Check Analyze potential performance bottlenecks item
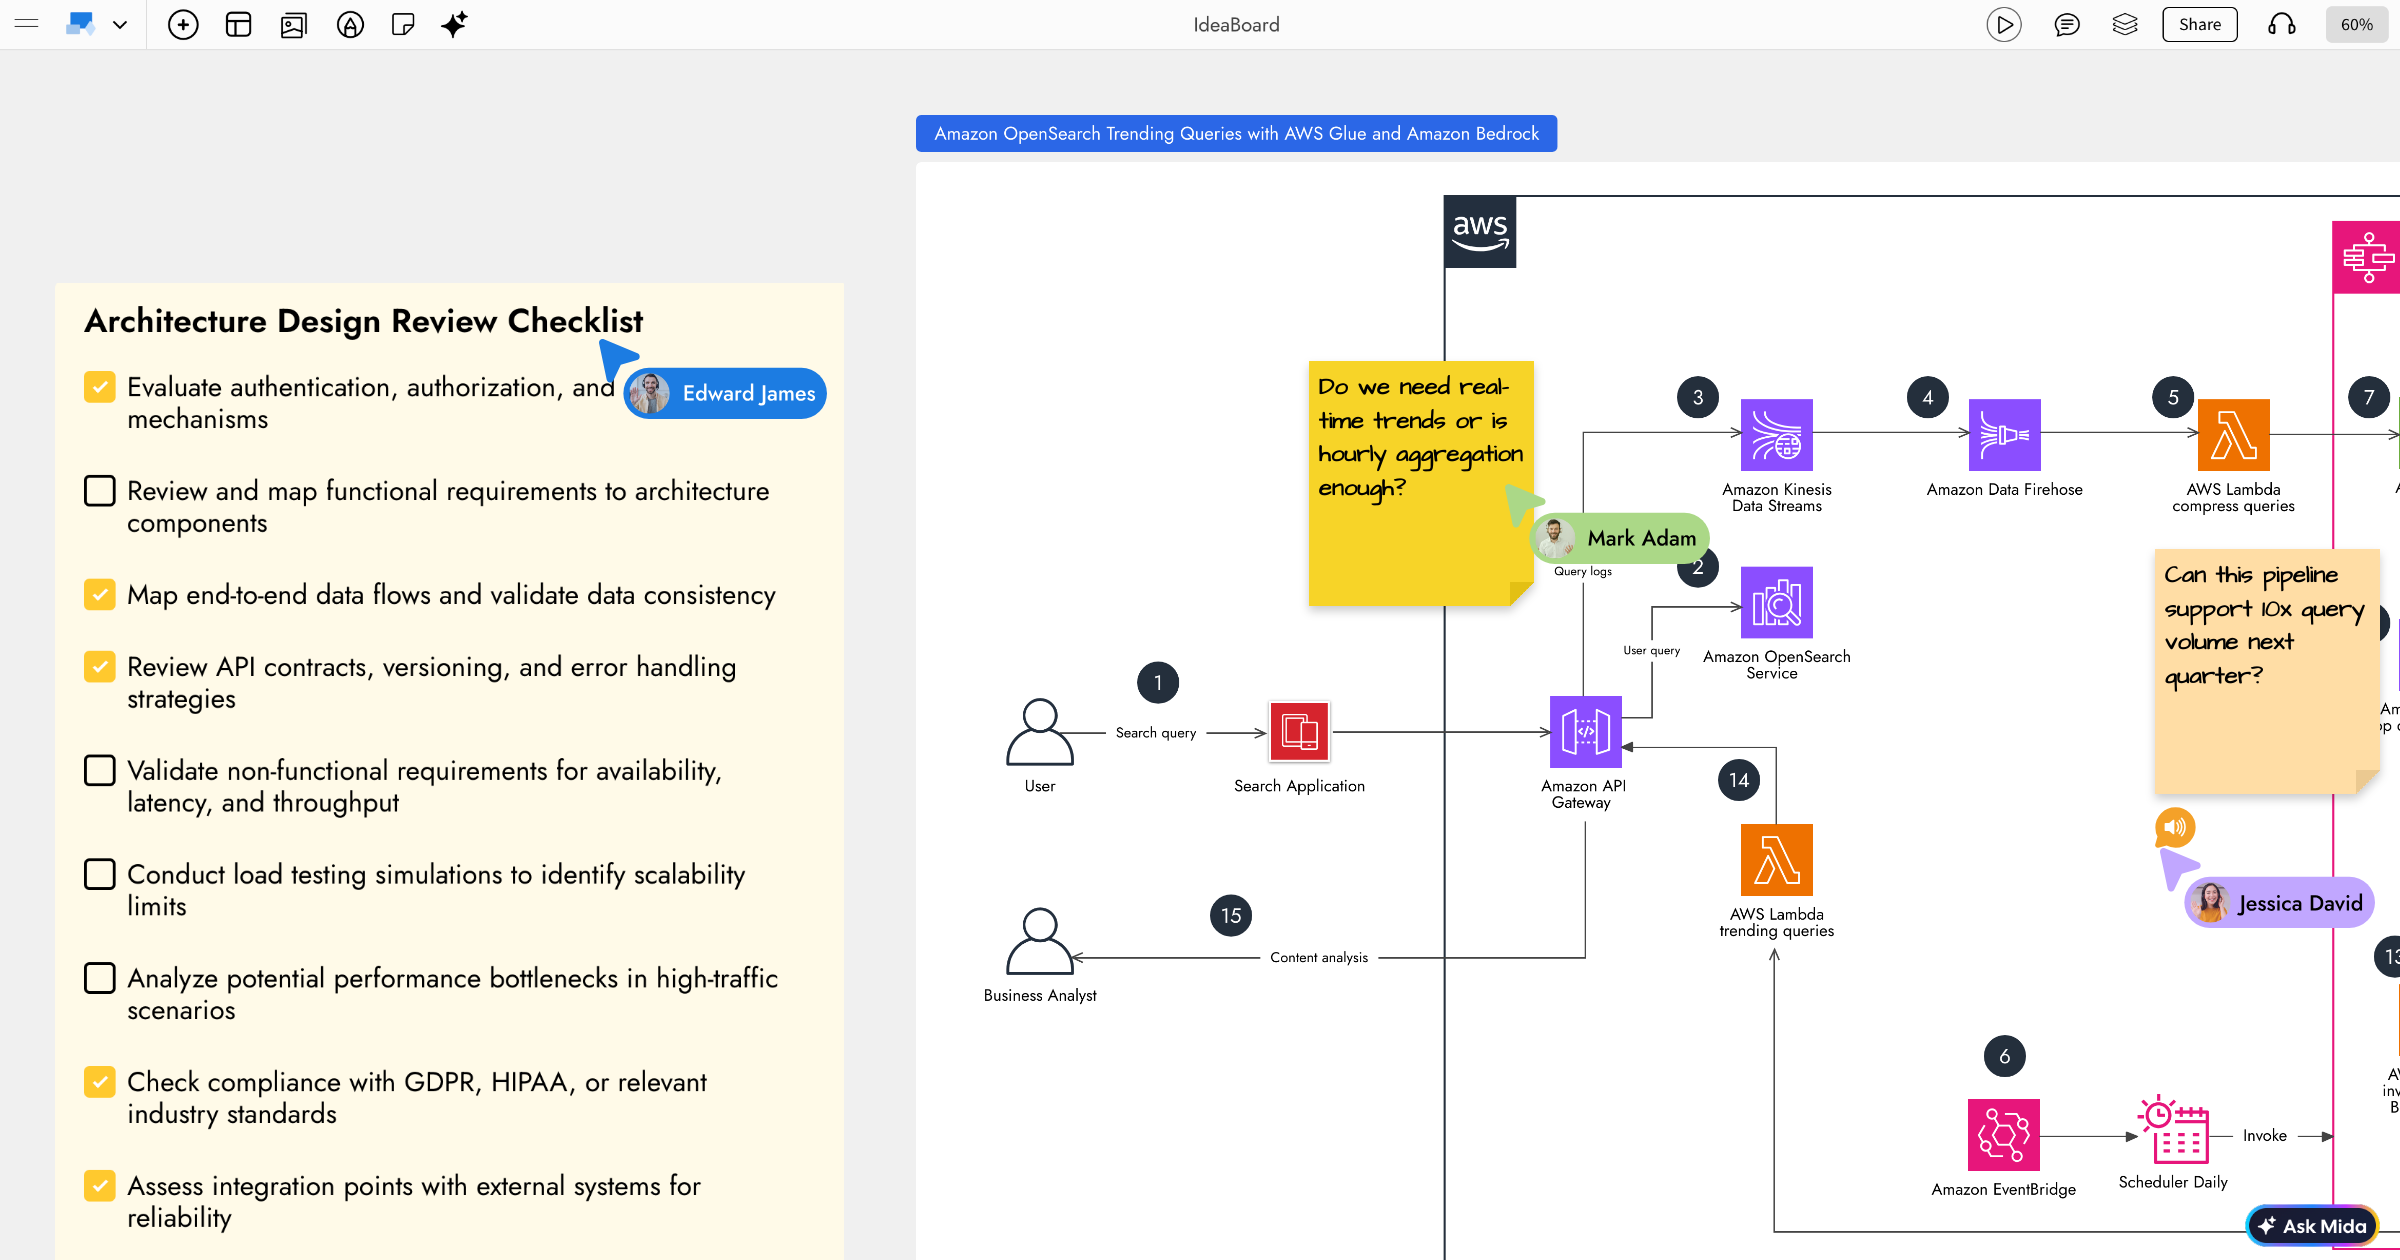This screenshot has height=1260, width=2400. tap(99, 978)
